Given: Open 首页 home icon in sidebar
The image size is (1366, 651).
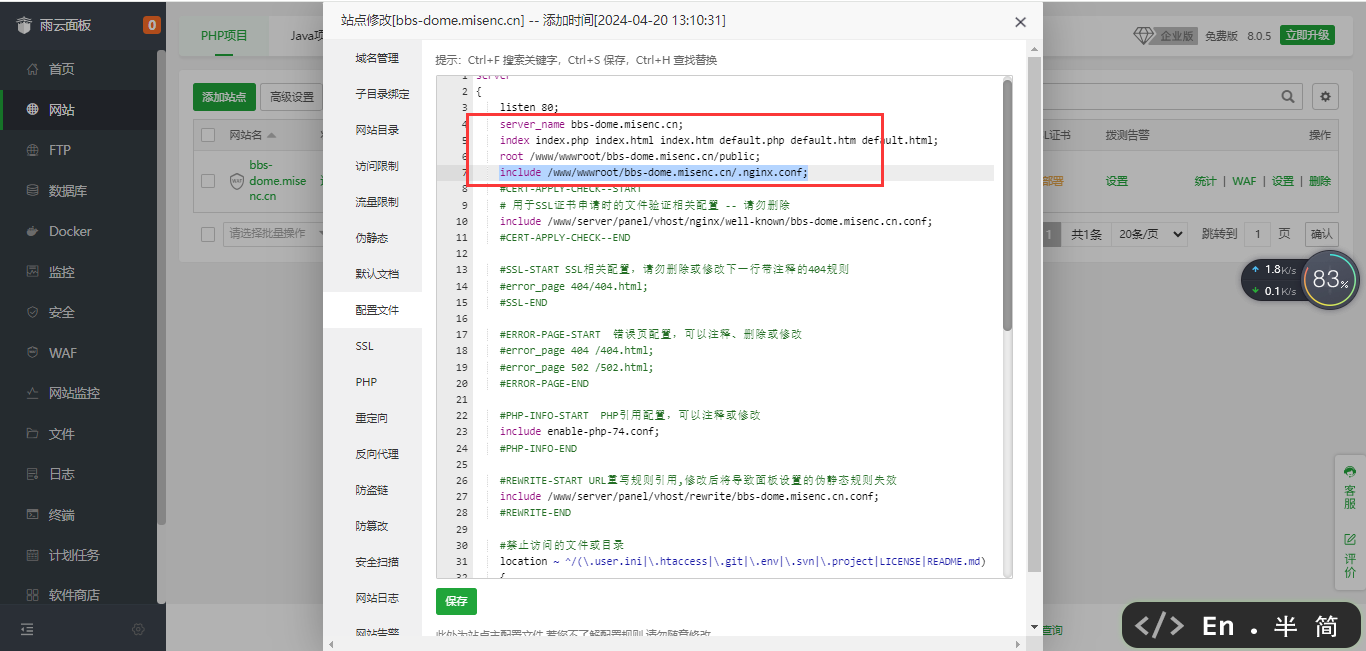Looking at the screenshot, I should [x=32, y=69].
